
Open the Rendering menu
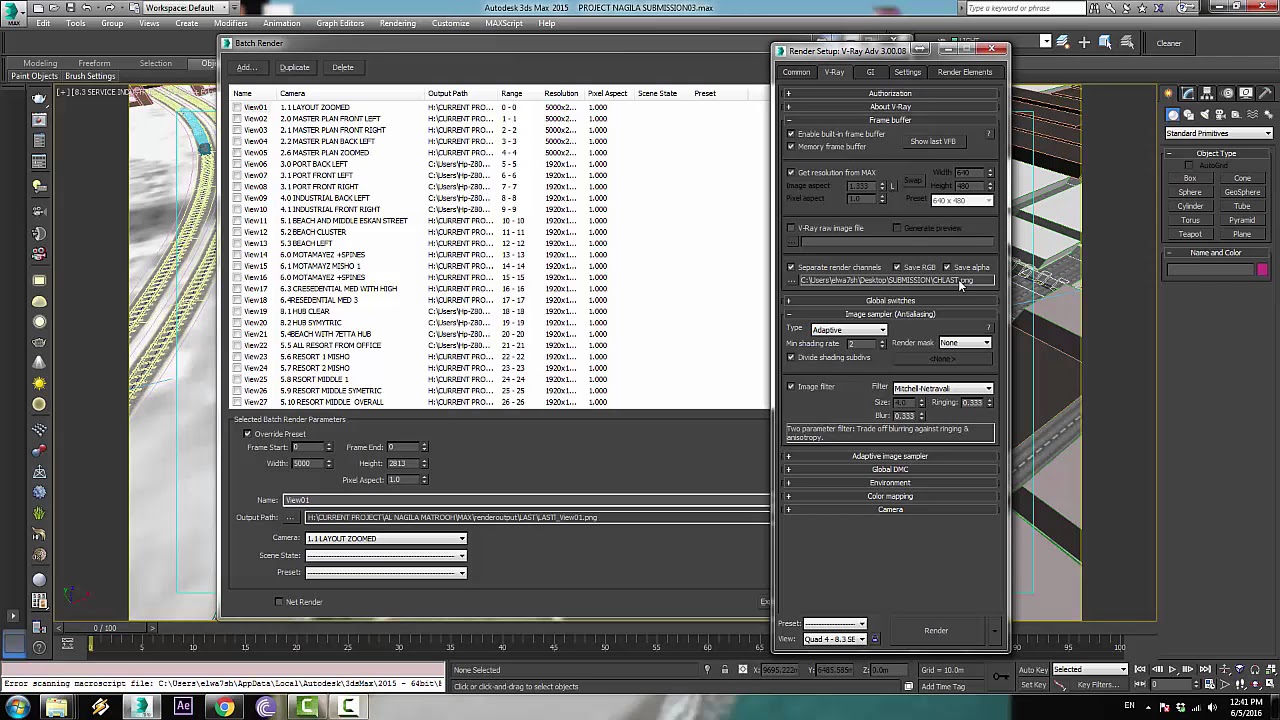coord(397,23)
